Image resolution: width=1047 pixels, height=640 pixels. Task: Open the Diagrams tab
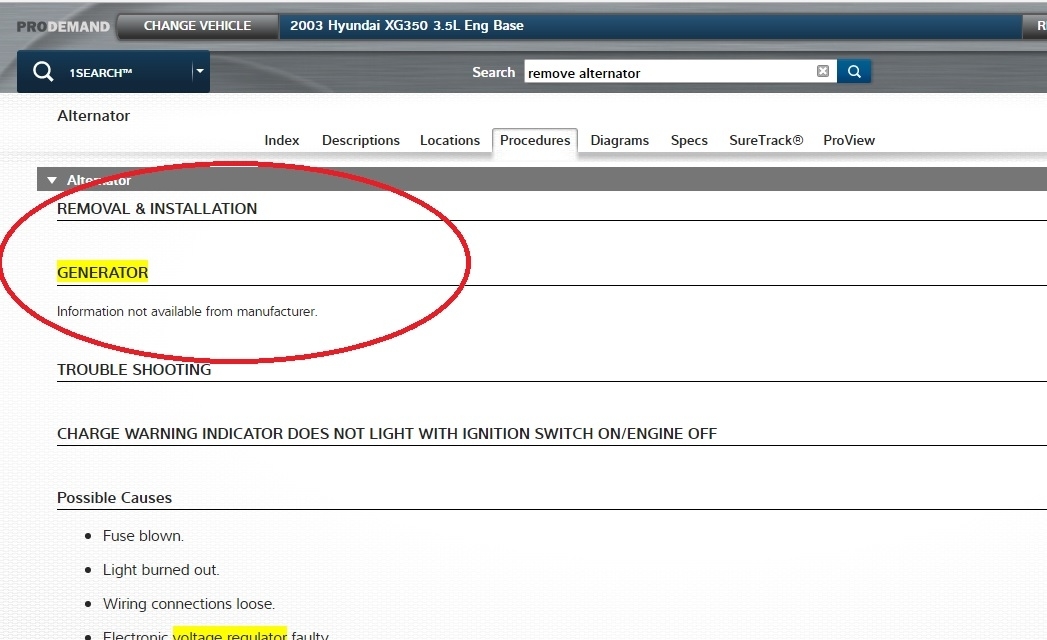coord(619,140)
